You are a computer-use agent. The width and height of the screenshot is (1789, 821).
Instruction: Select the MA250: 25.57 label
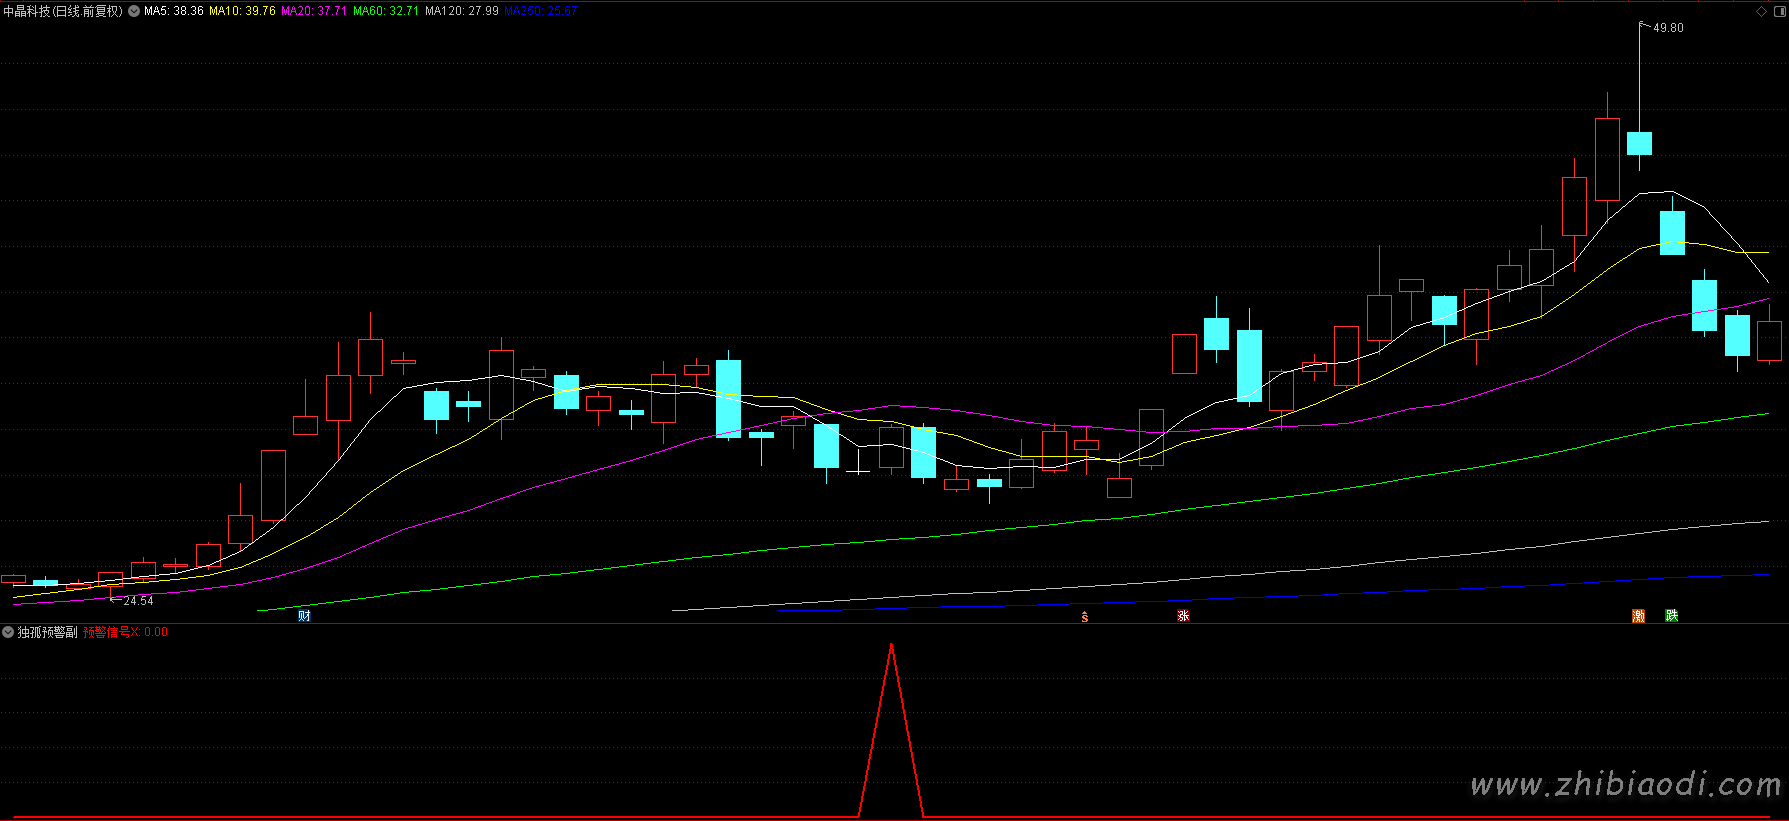[x=541, y=11]
